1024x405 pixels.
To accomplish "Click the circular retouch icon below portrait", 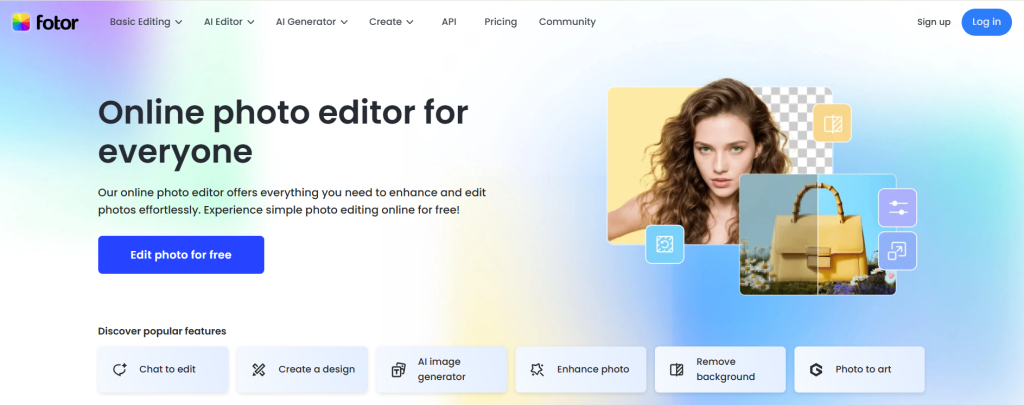I will click(665, 243).
